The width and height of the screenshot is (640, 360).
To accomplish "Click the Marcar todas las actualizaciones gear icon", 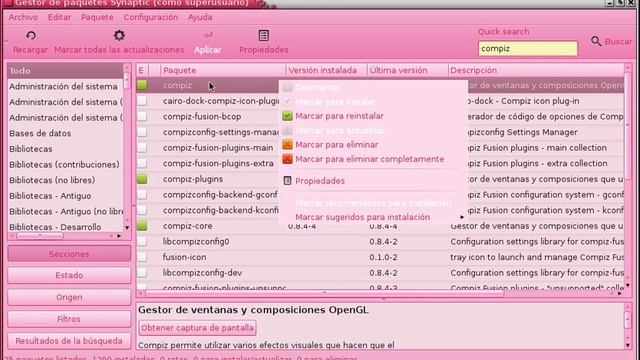I will (x=119, y=36).
